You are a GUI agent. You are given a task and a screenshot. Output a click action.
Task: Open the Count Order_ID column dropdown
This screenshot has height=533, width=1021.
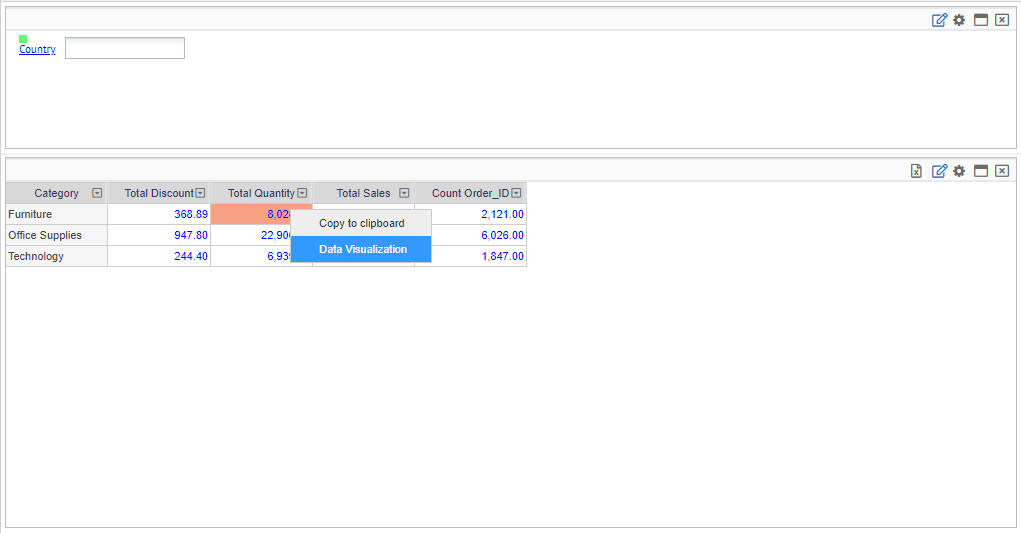click(516, 193)
